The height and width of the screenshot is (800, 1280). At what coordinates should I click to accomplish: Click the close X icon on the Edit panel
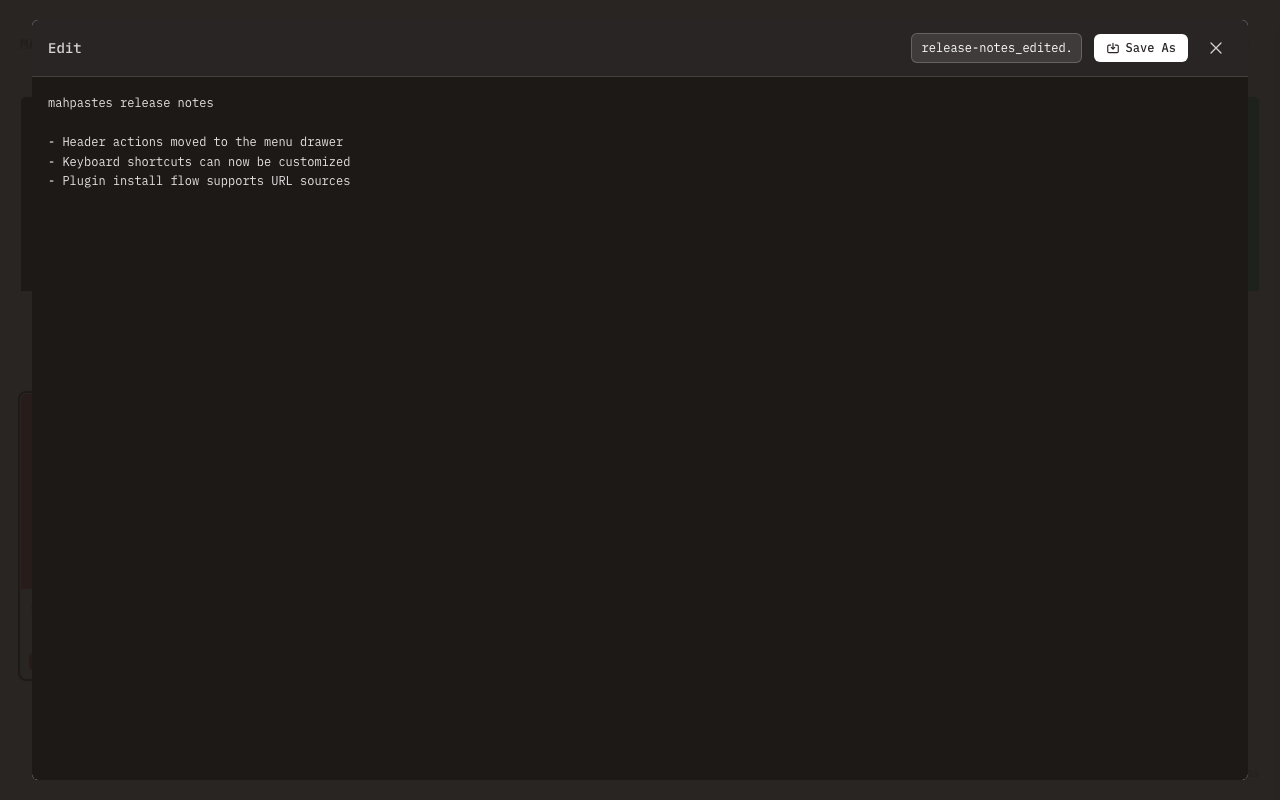pyautogui.click(x=1216, y=48)
